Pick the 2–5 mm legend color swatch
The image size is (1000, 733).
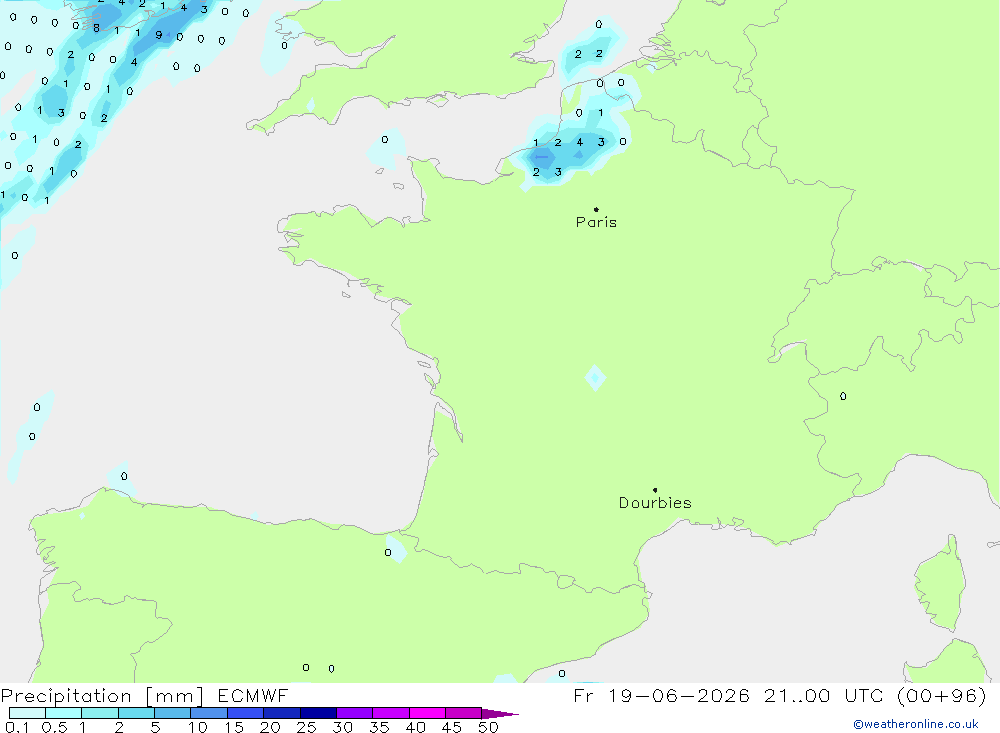point(136,713)
